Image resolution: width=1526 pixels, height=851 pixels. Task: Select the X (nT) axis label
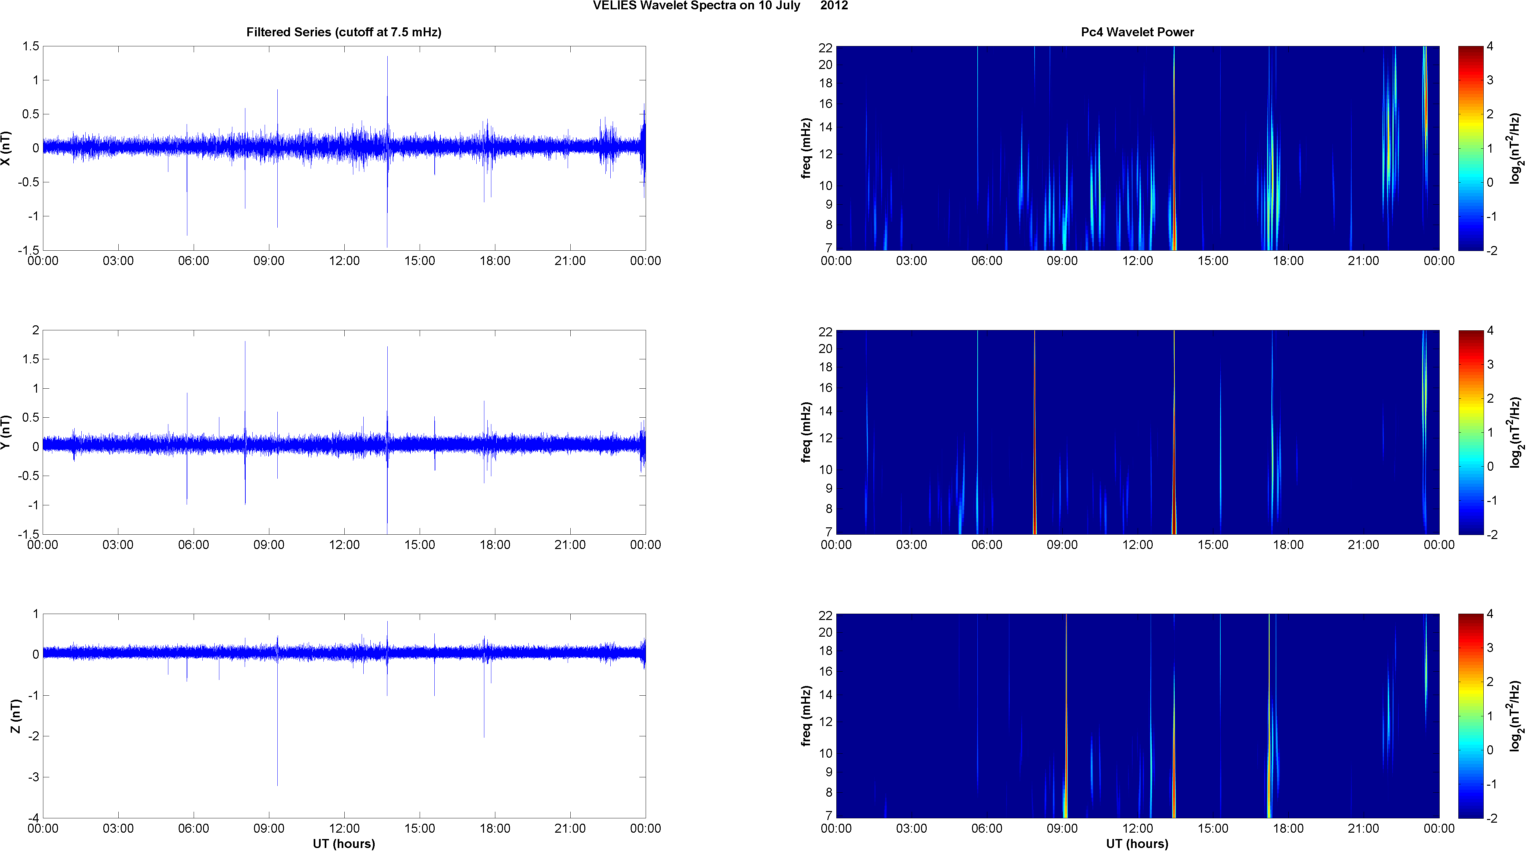pyautogui.click(x=7, y=148)
